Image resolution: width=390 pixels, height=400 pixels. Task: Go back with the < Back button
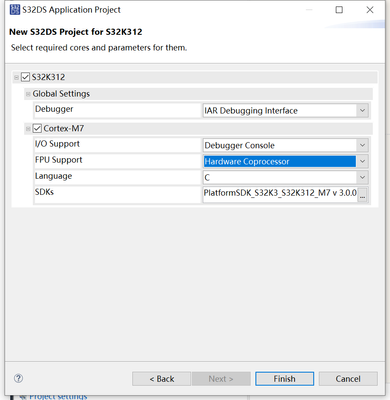[x=162, y=379]
